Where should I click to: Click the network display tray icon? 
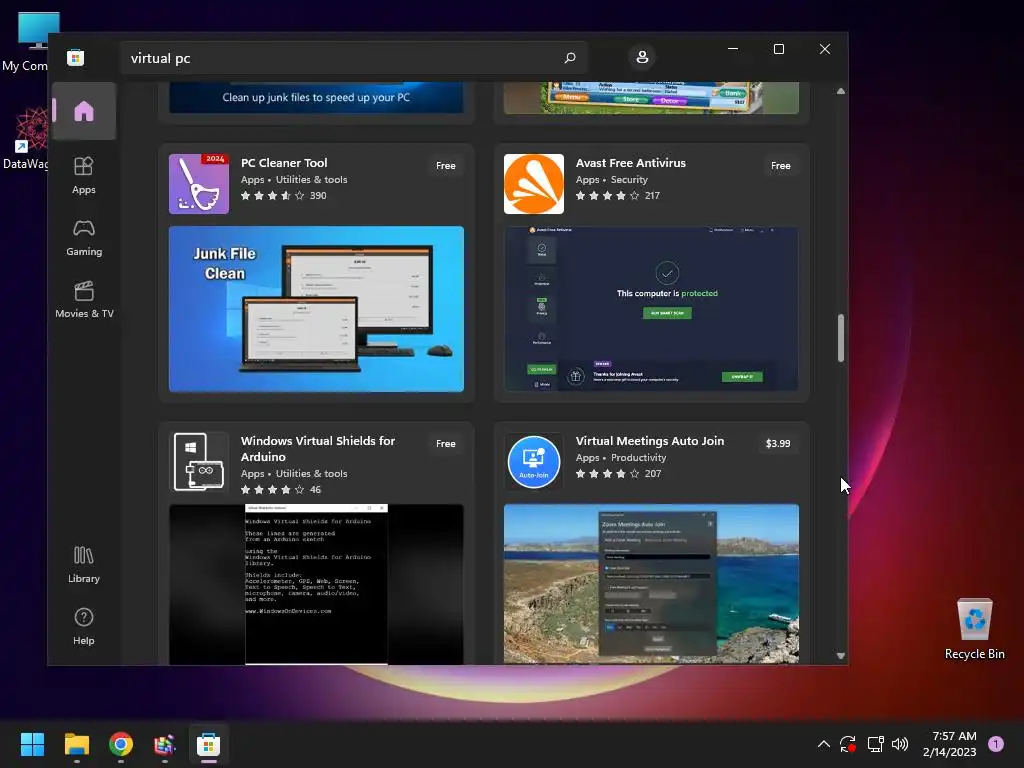click(875, 744)
